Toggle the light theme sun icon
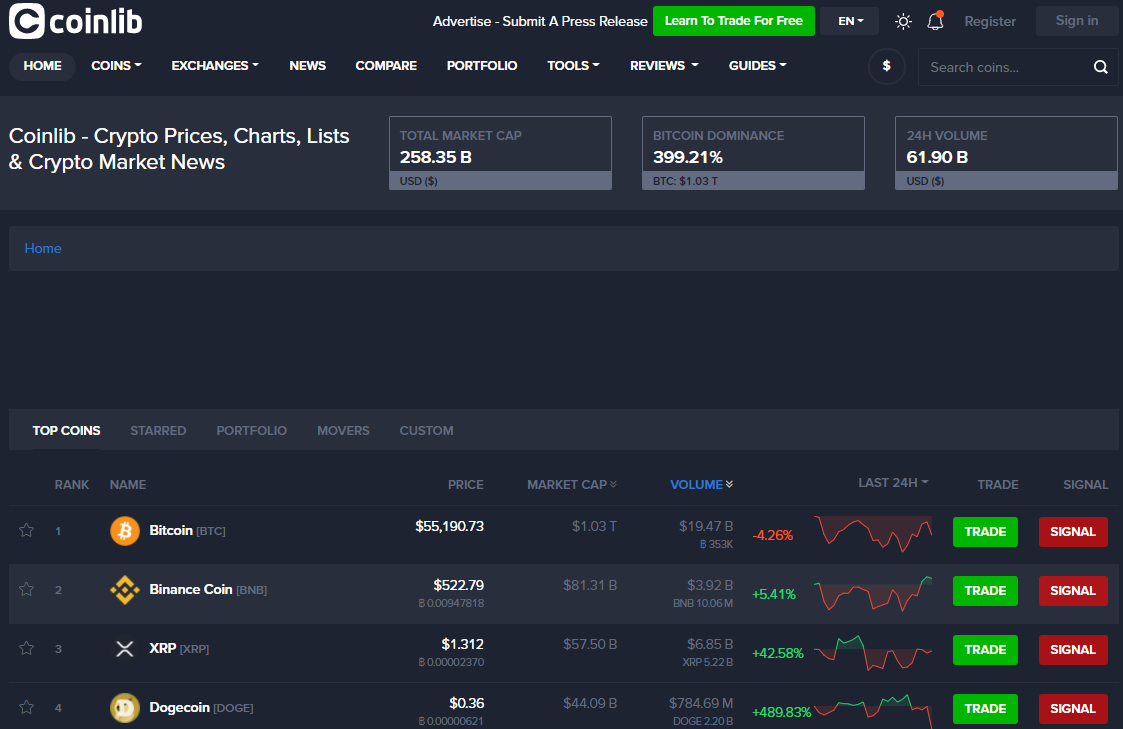This screenshot has width=1123, height=729. coord(903,21)
